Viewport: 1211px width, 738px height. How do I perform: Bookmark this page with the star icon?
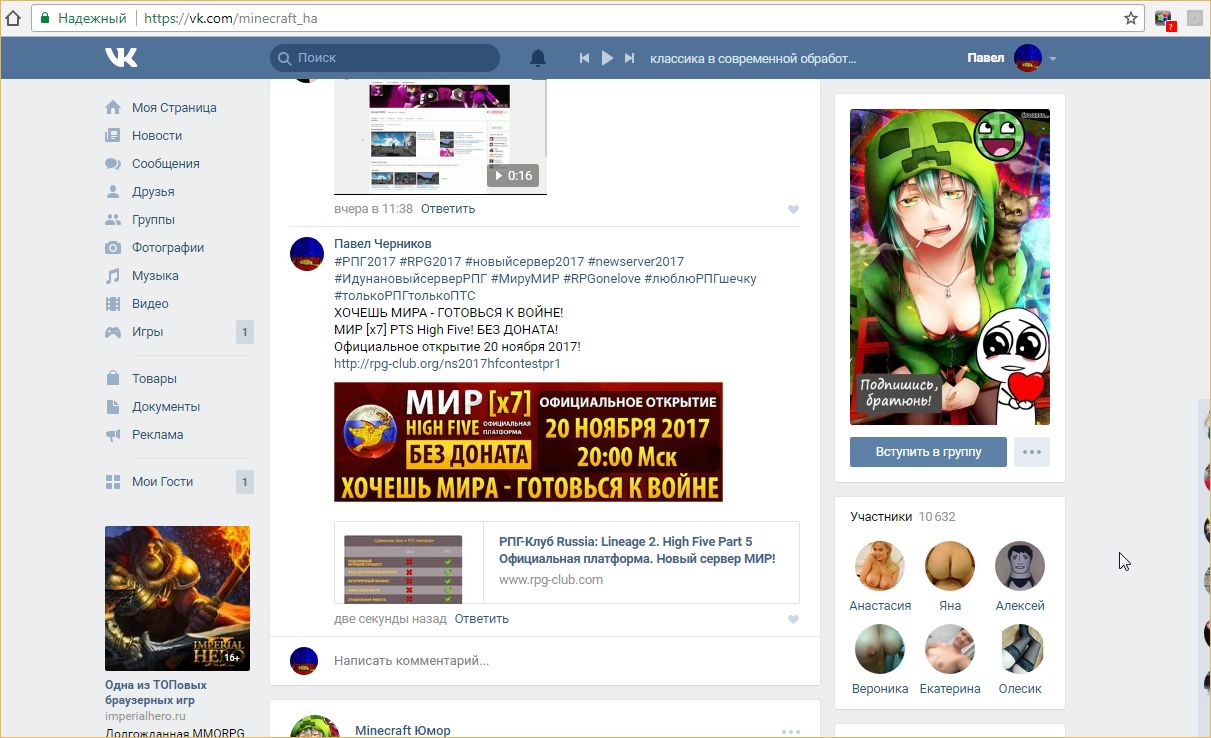[x=1131, y=18]
